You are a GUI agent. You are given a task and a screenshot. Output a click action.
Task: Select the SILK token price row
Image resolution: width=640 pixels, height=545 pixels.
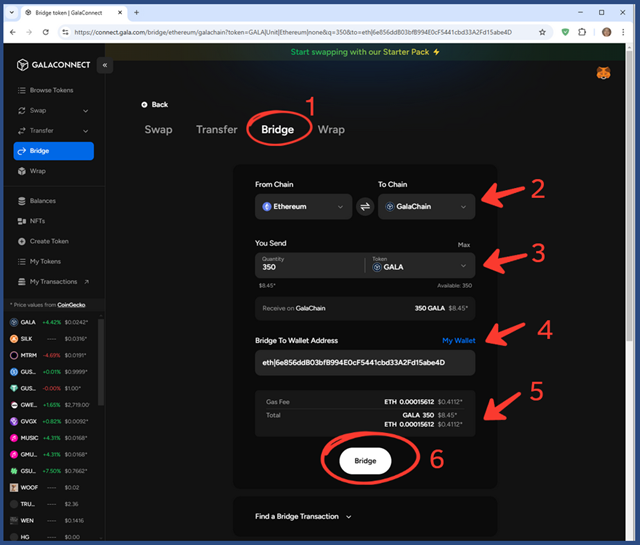(49, 339)
